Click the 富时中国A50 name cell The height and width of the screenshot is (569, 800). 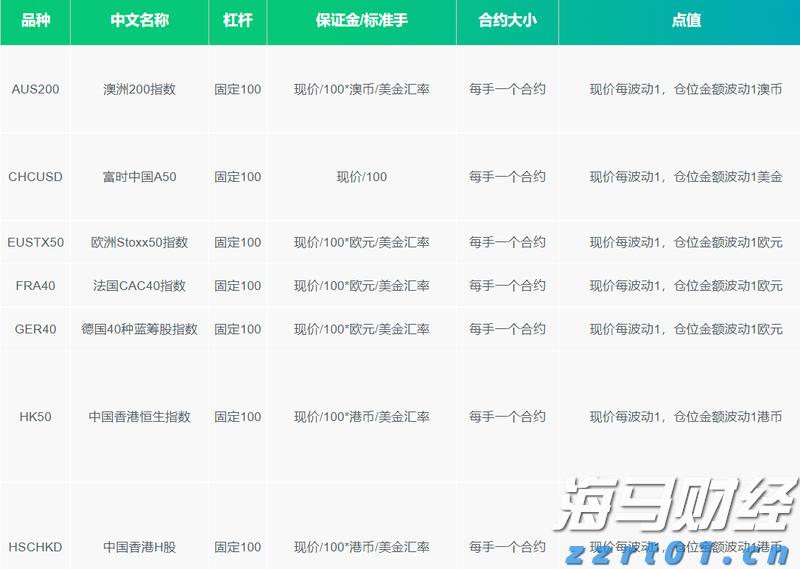tap(139, 177)
